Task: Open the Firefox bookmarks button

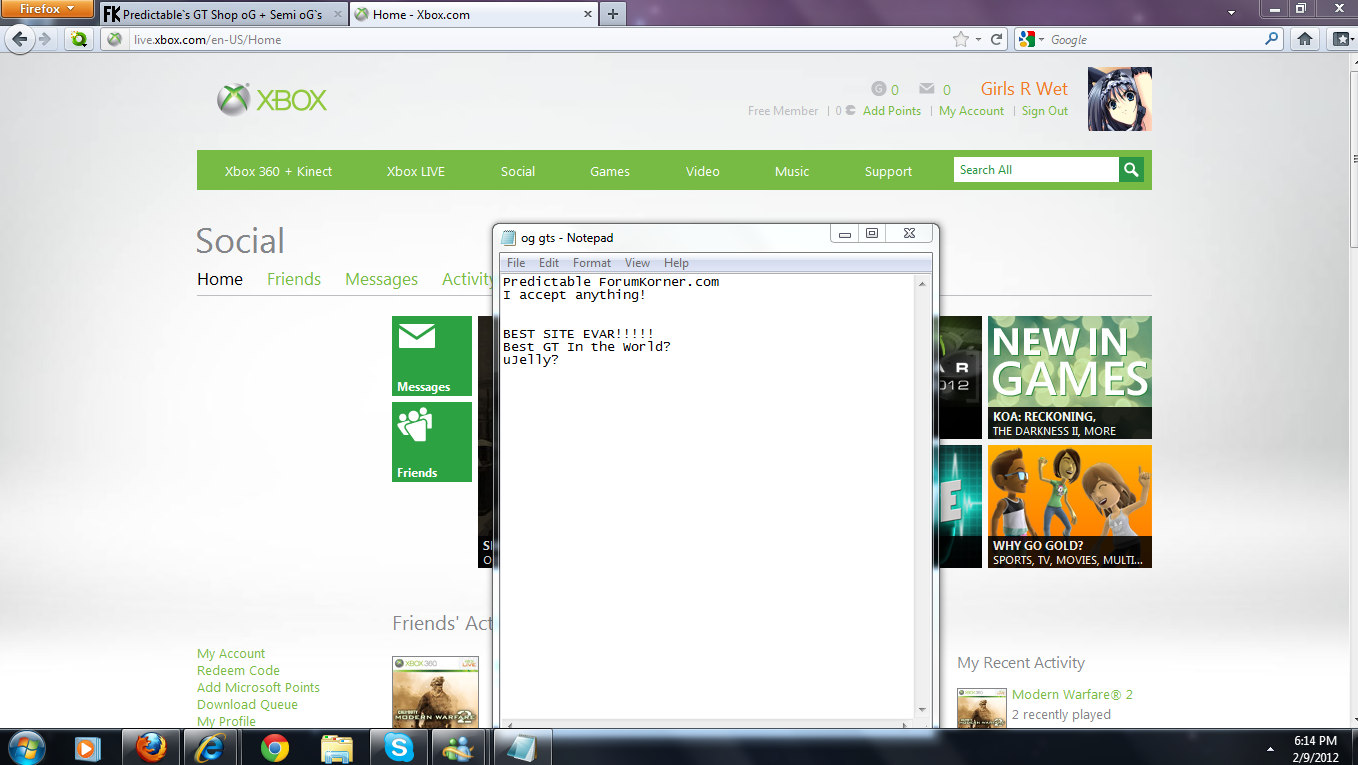Action: pyautogui.click(x=1342, y=40)
